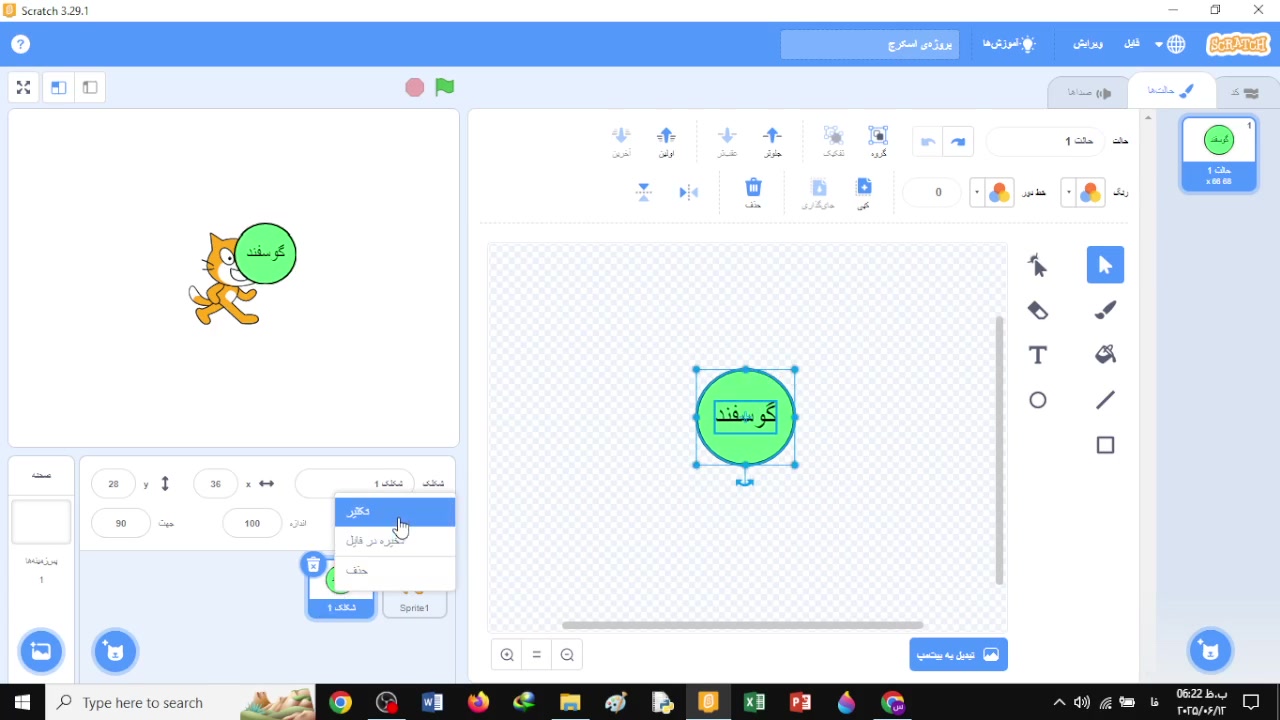Click the Group (گروه) button
The image size is (1280, 720).
878,141
